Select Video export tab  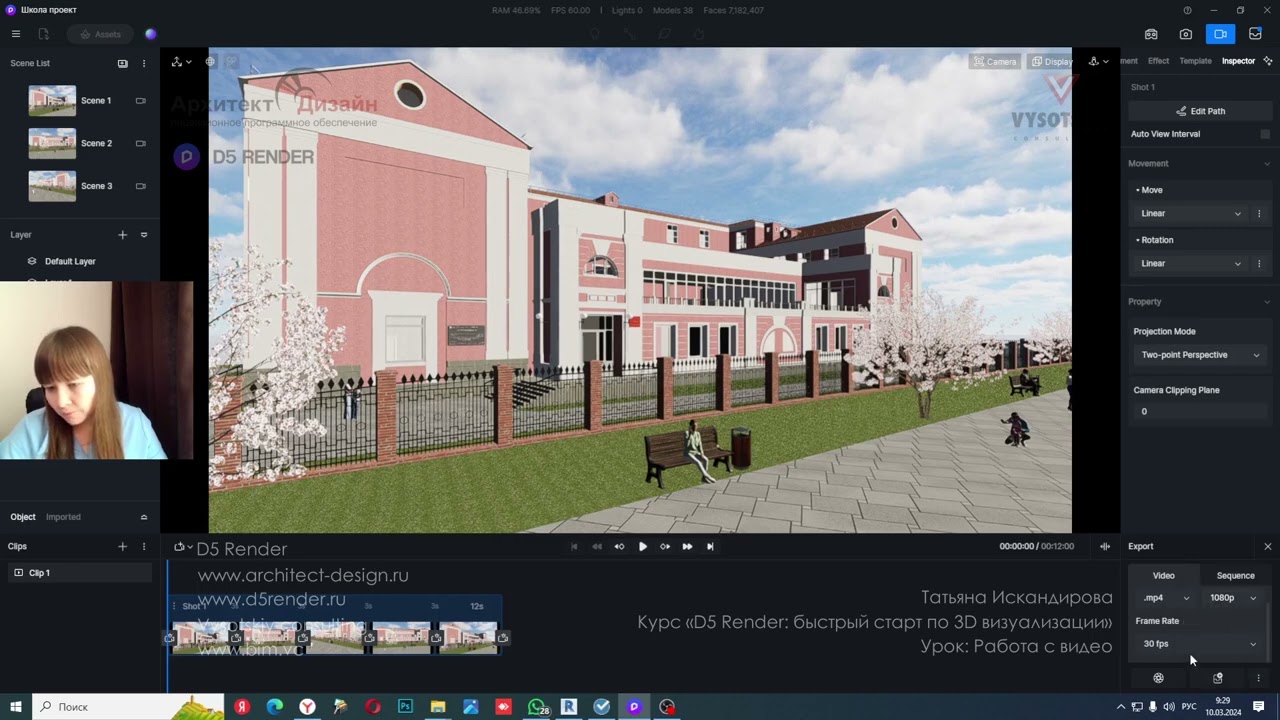1164,576
